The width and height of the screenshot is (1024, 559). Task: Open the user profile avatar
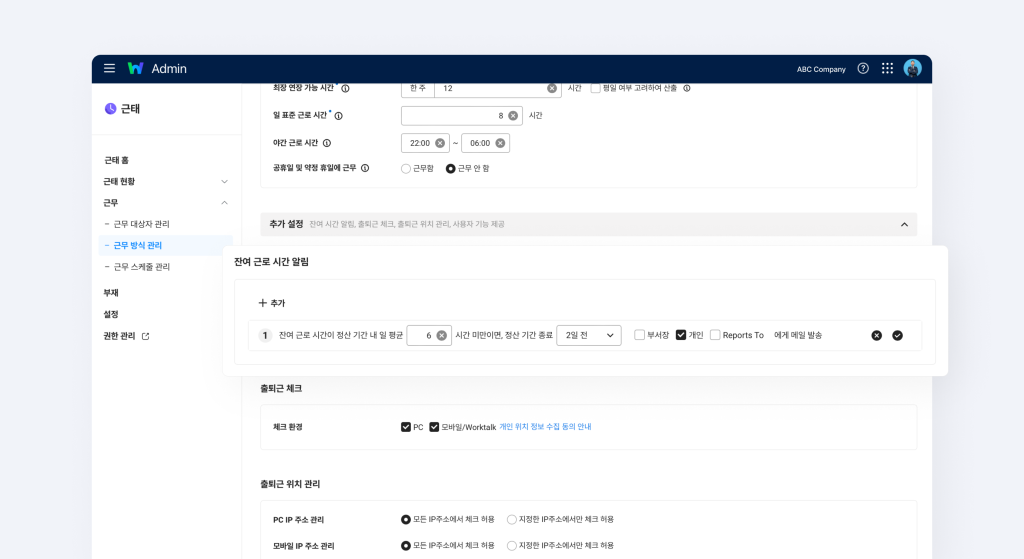click(912, 69)
